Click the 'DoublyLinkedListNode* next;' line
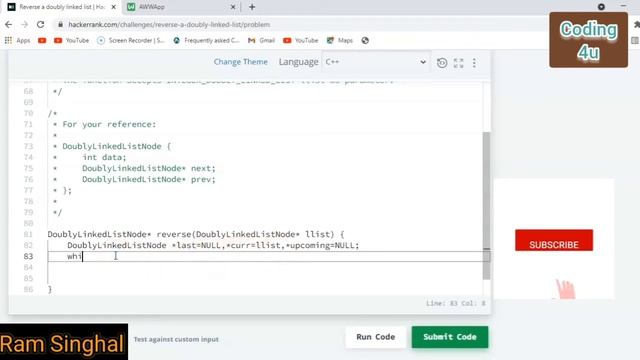 (x=149, y=168)
